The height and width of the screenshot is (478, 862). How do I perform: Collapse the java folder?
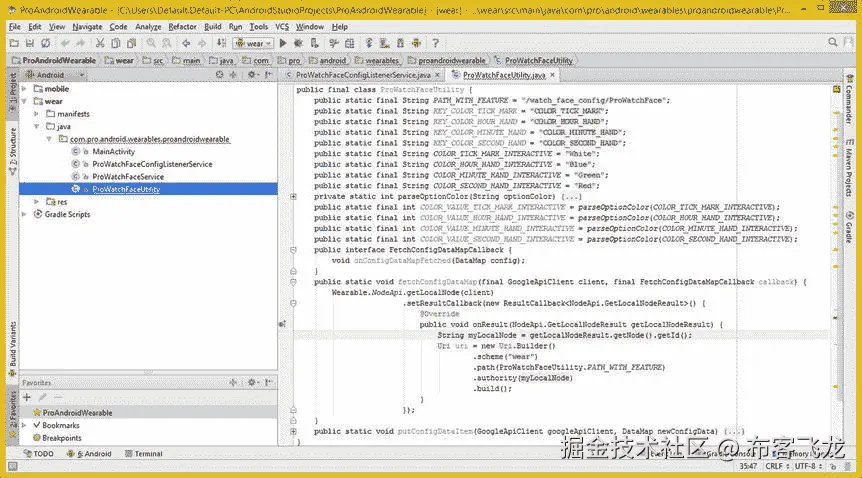(x=37, y=127)
